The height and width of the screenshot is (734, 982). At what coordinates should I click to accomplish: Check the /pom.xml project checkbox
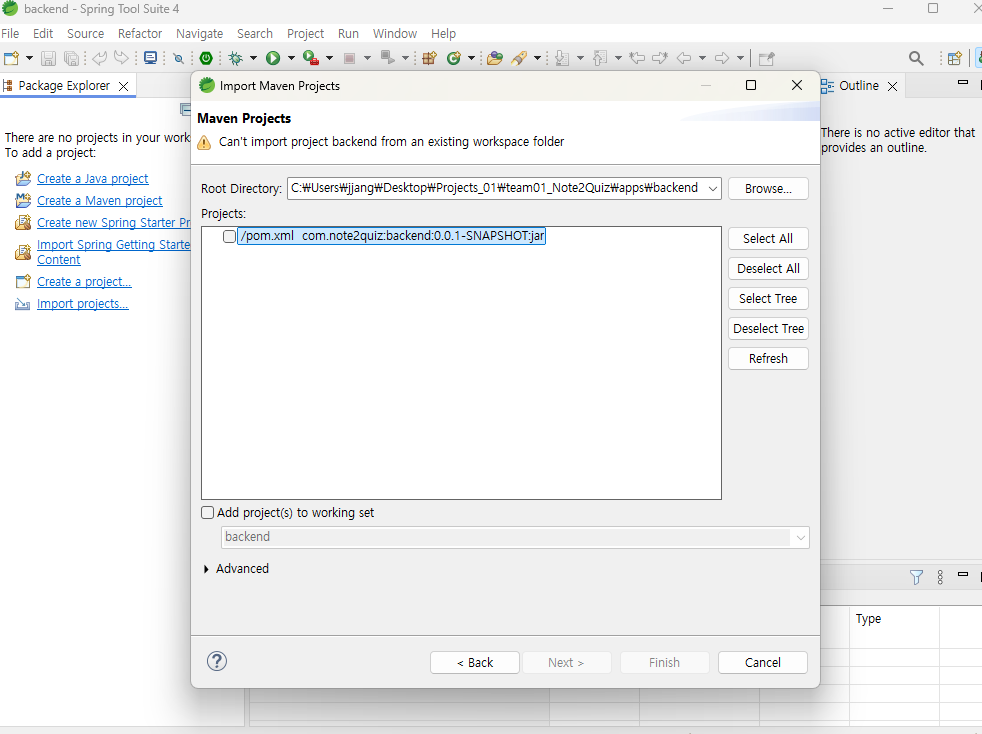[x=229, y=236]
